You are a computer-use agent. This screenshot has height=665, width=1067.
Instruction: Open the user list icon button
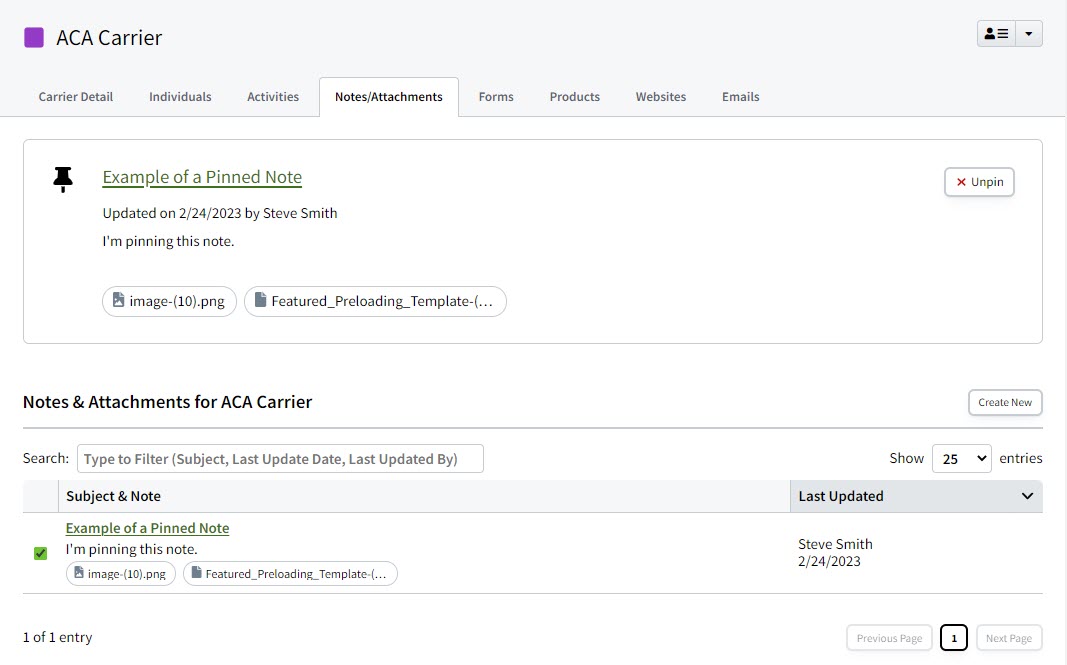(x=996, y=33)
